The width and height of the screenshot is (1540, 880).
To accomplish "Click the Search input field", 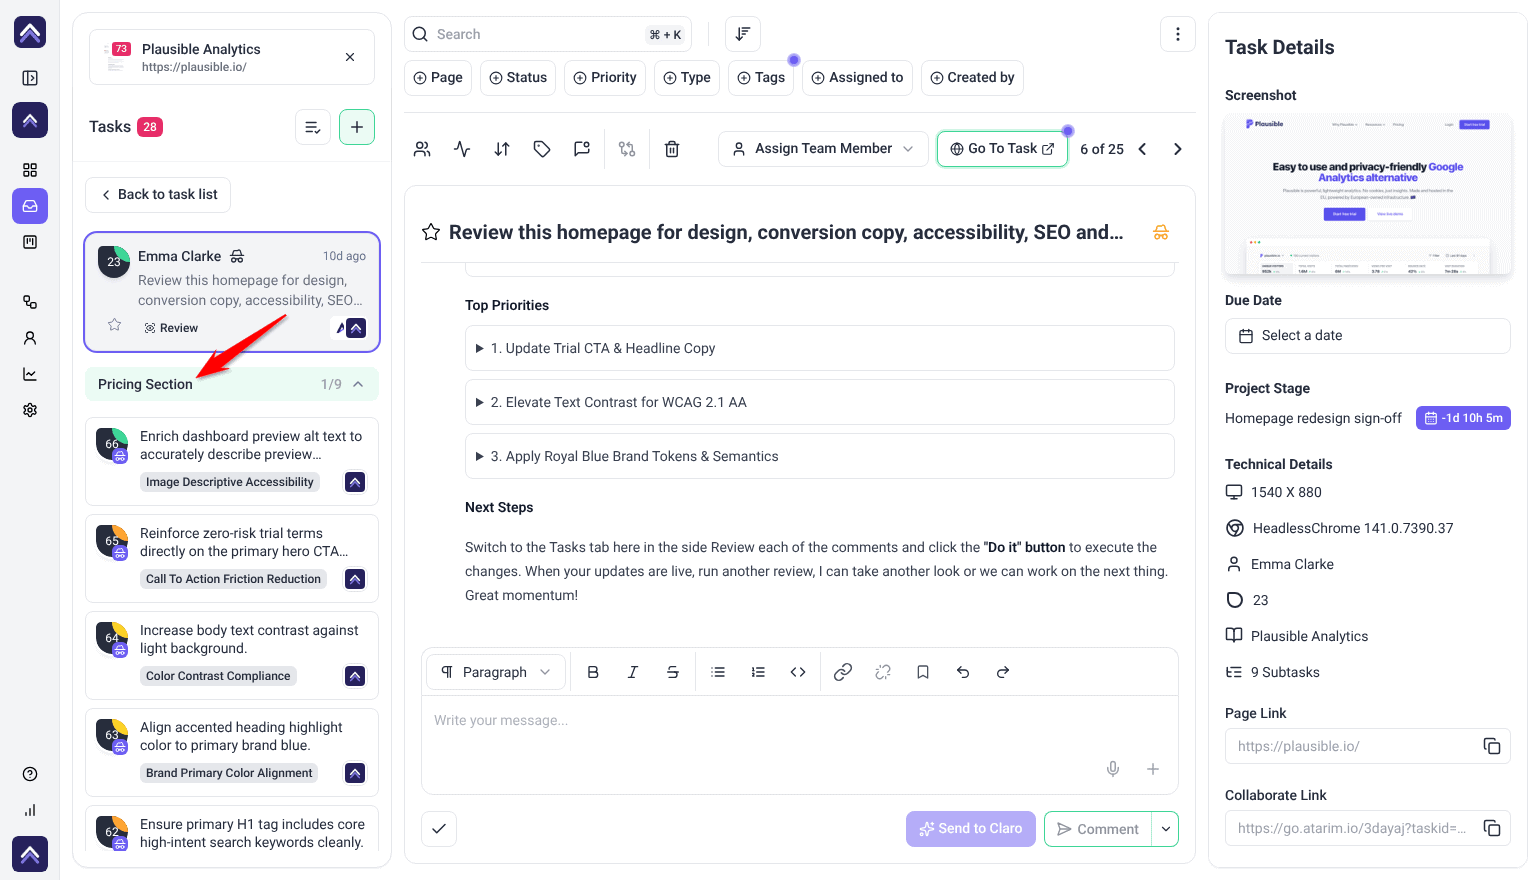I will click(x=548, y=34).
